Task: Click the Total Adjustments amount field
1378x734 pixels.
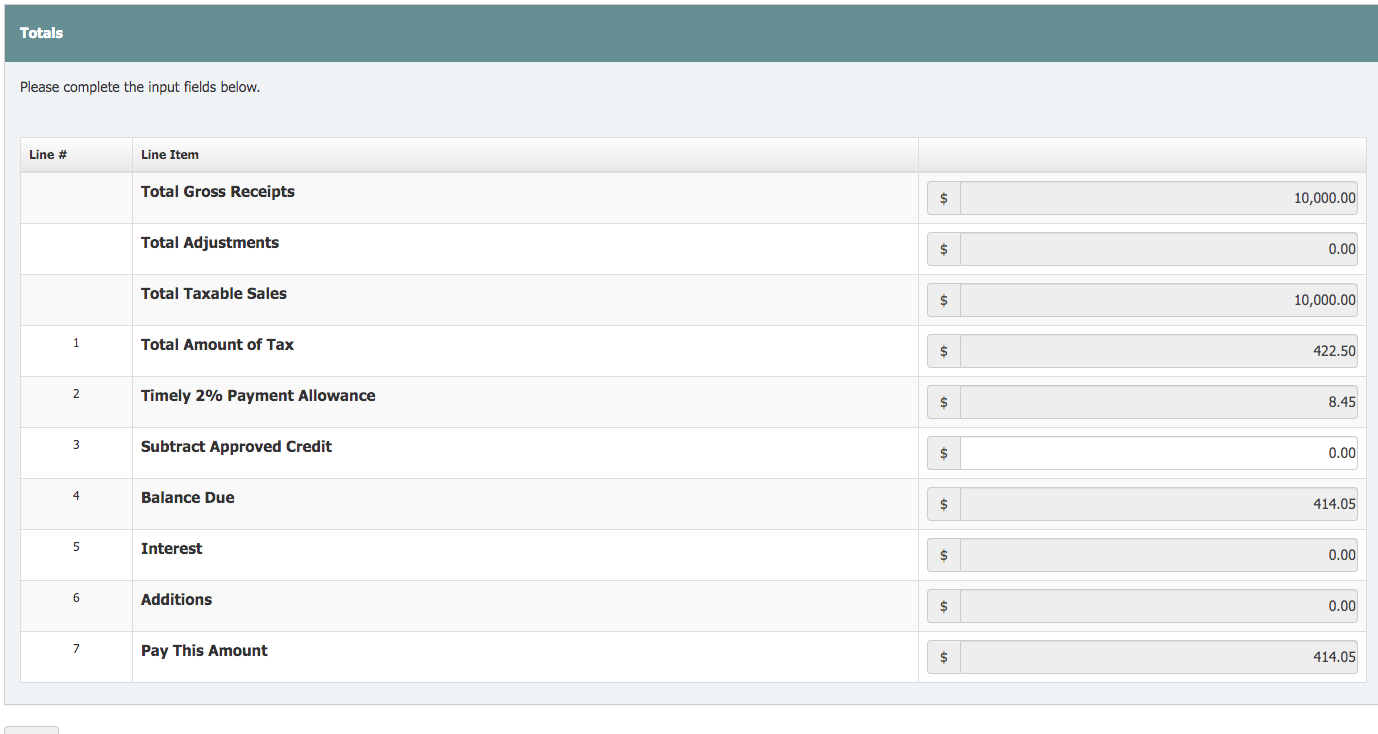Action: pos(1159,249)
